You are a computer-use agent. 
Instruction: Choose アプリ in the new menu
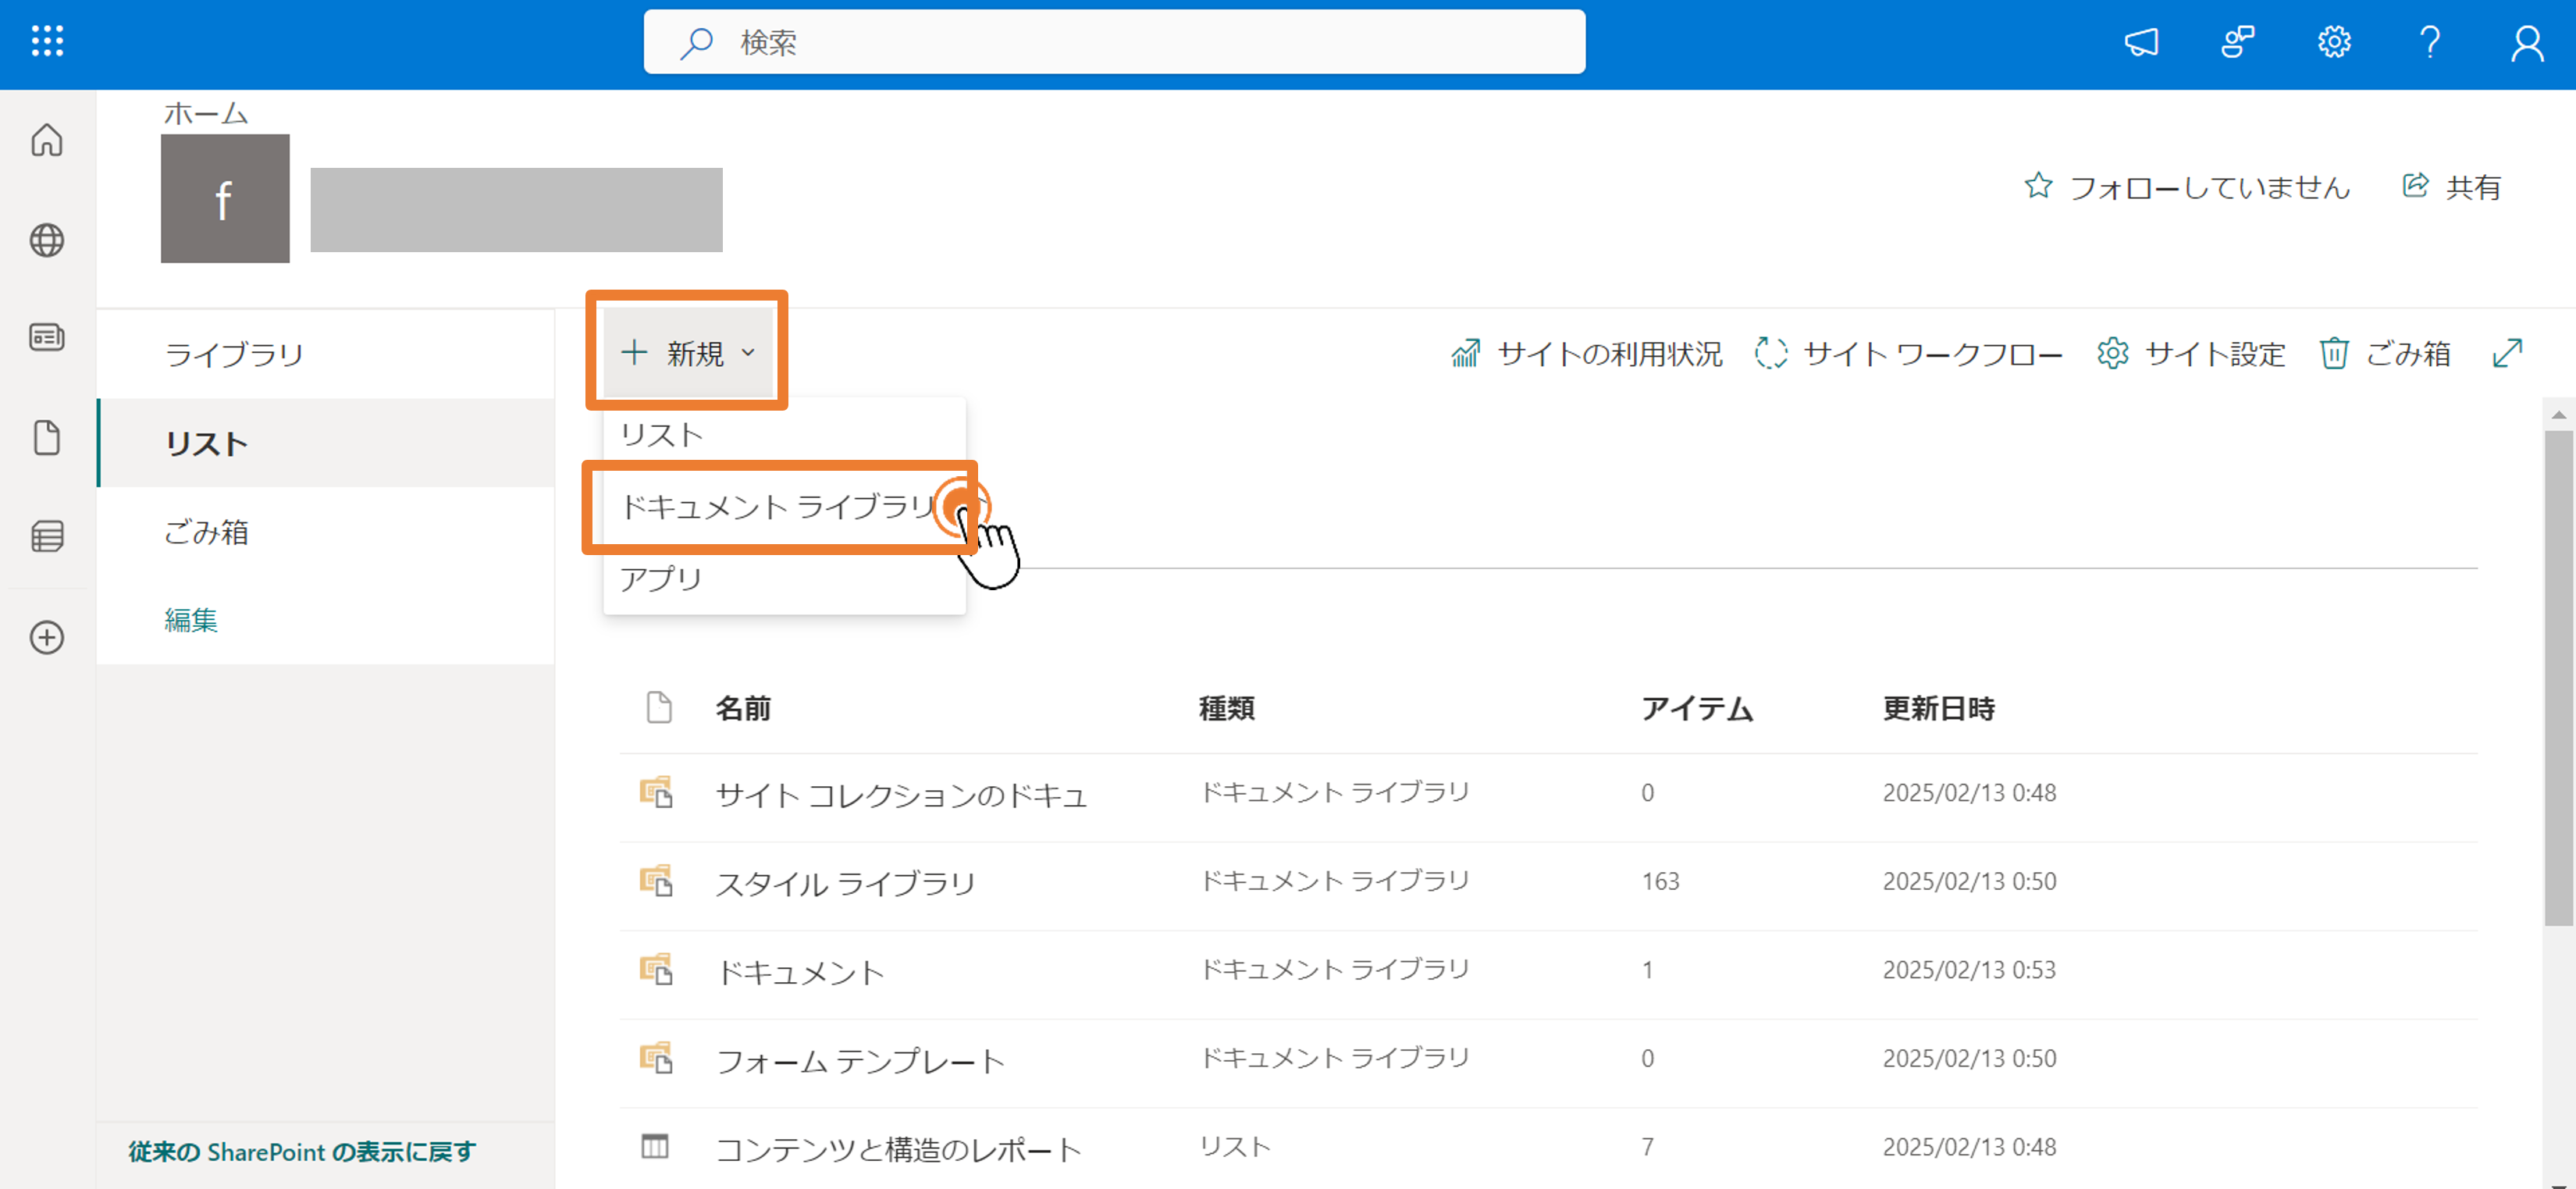coord(661,578)
